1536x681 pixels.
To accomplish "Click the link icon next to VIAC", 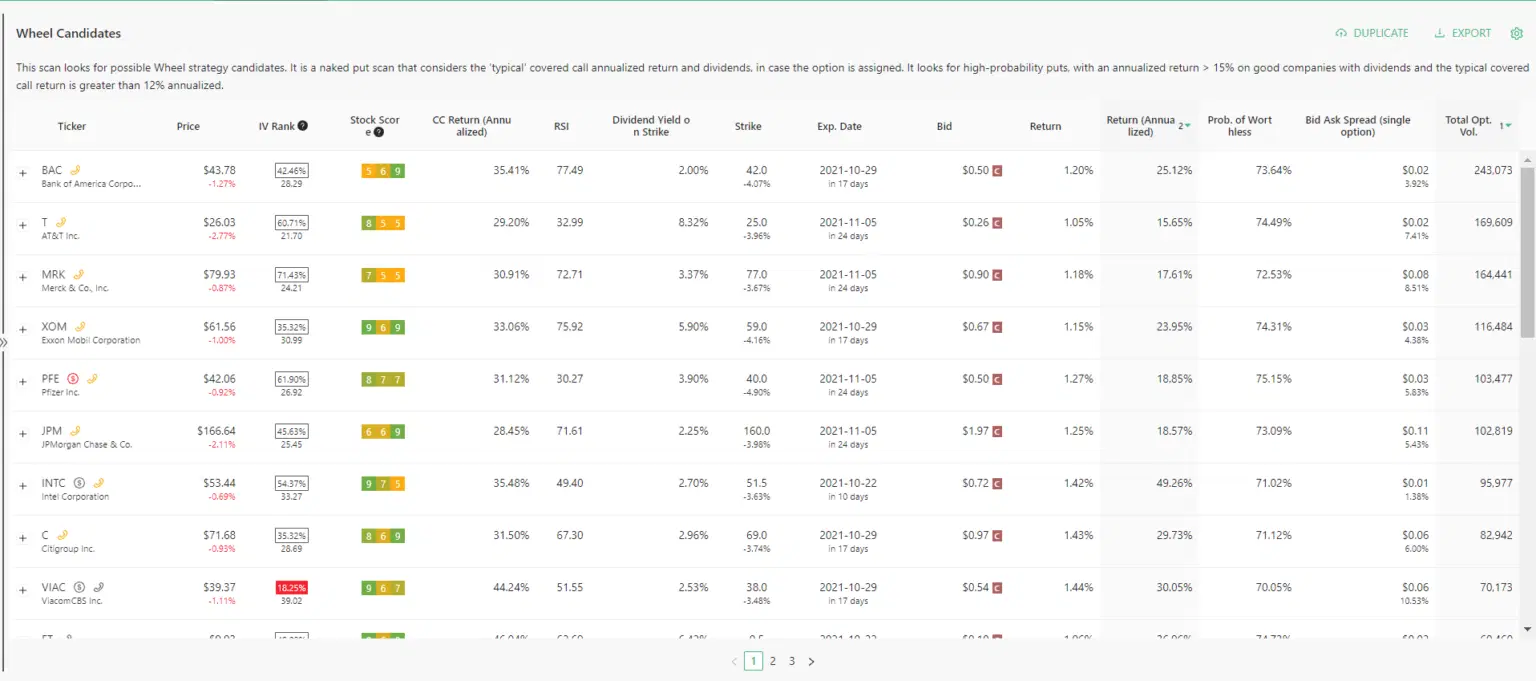I will (98, 587).
